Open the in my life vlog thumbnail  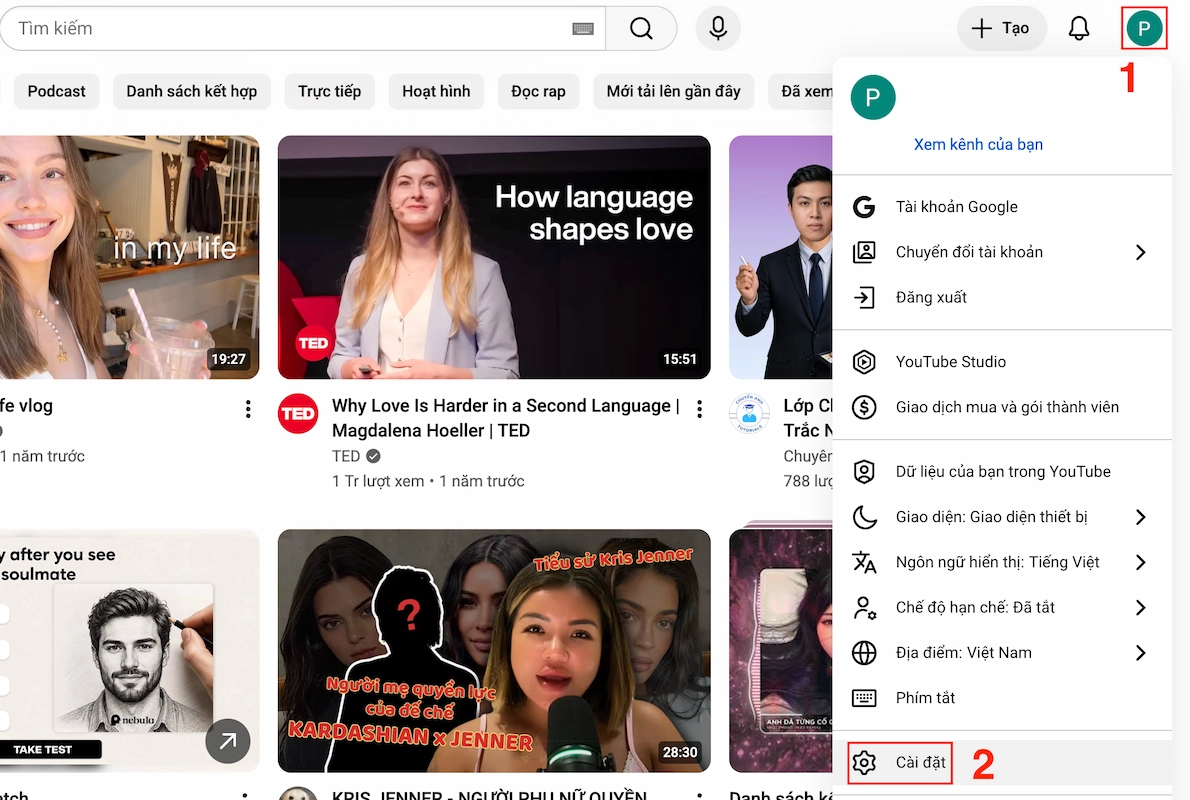(129, 257)
